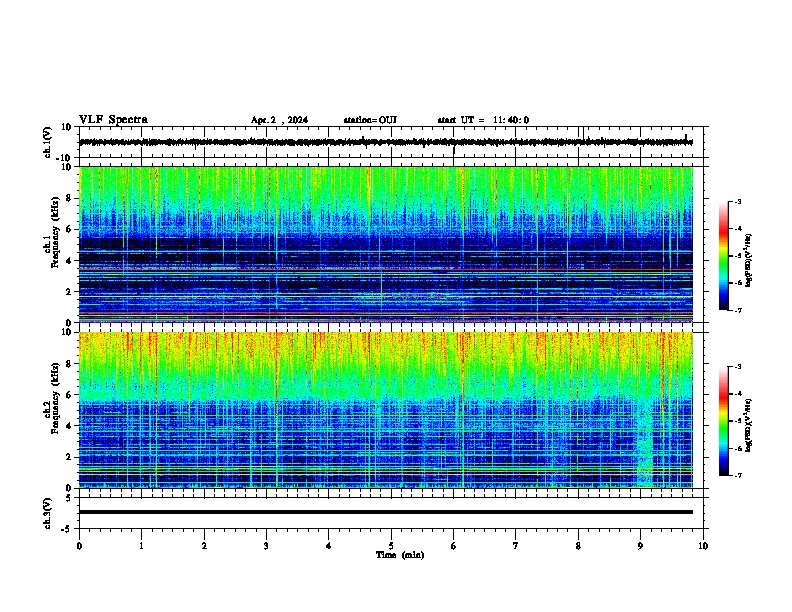Click the ch.1 "Frequency (kHz)" axis label
792x612 pixels.
tap(55, 232)
